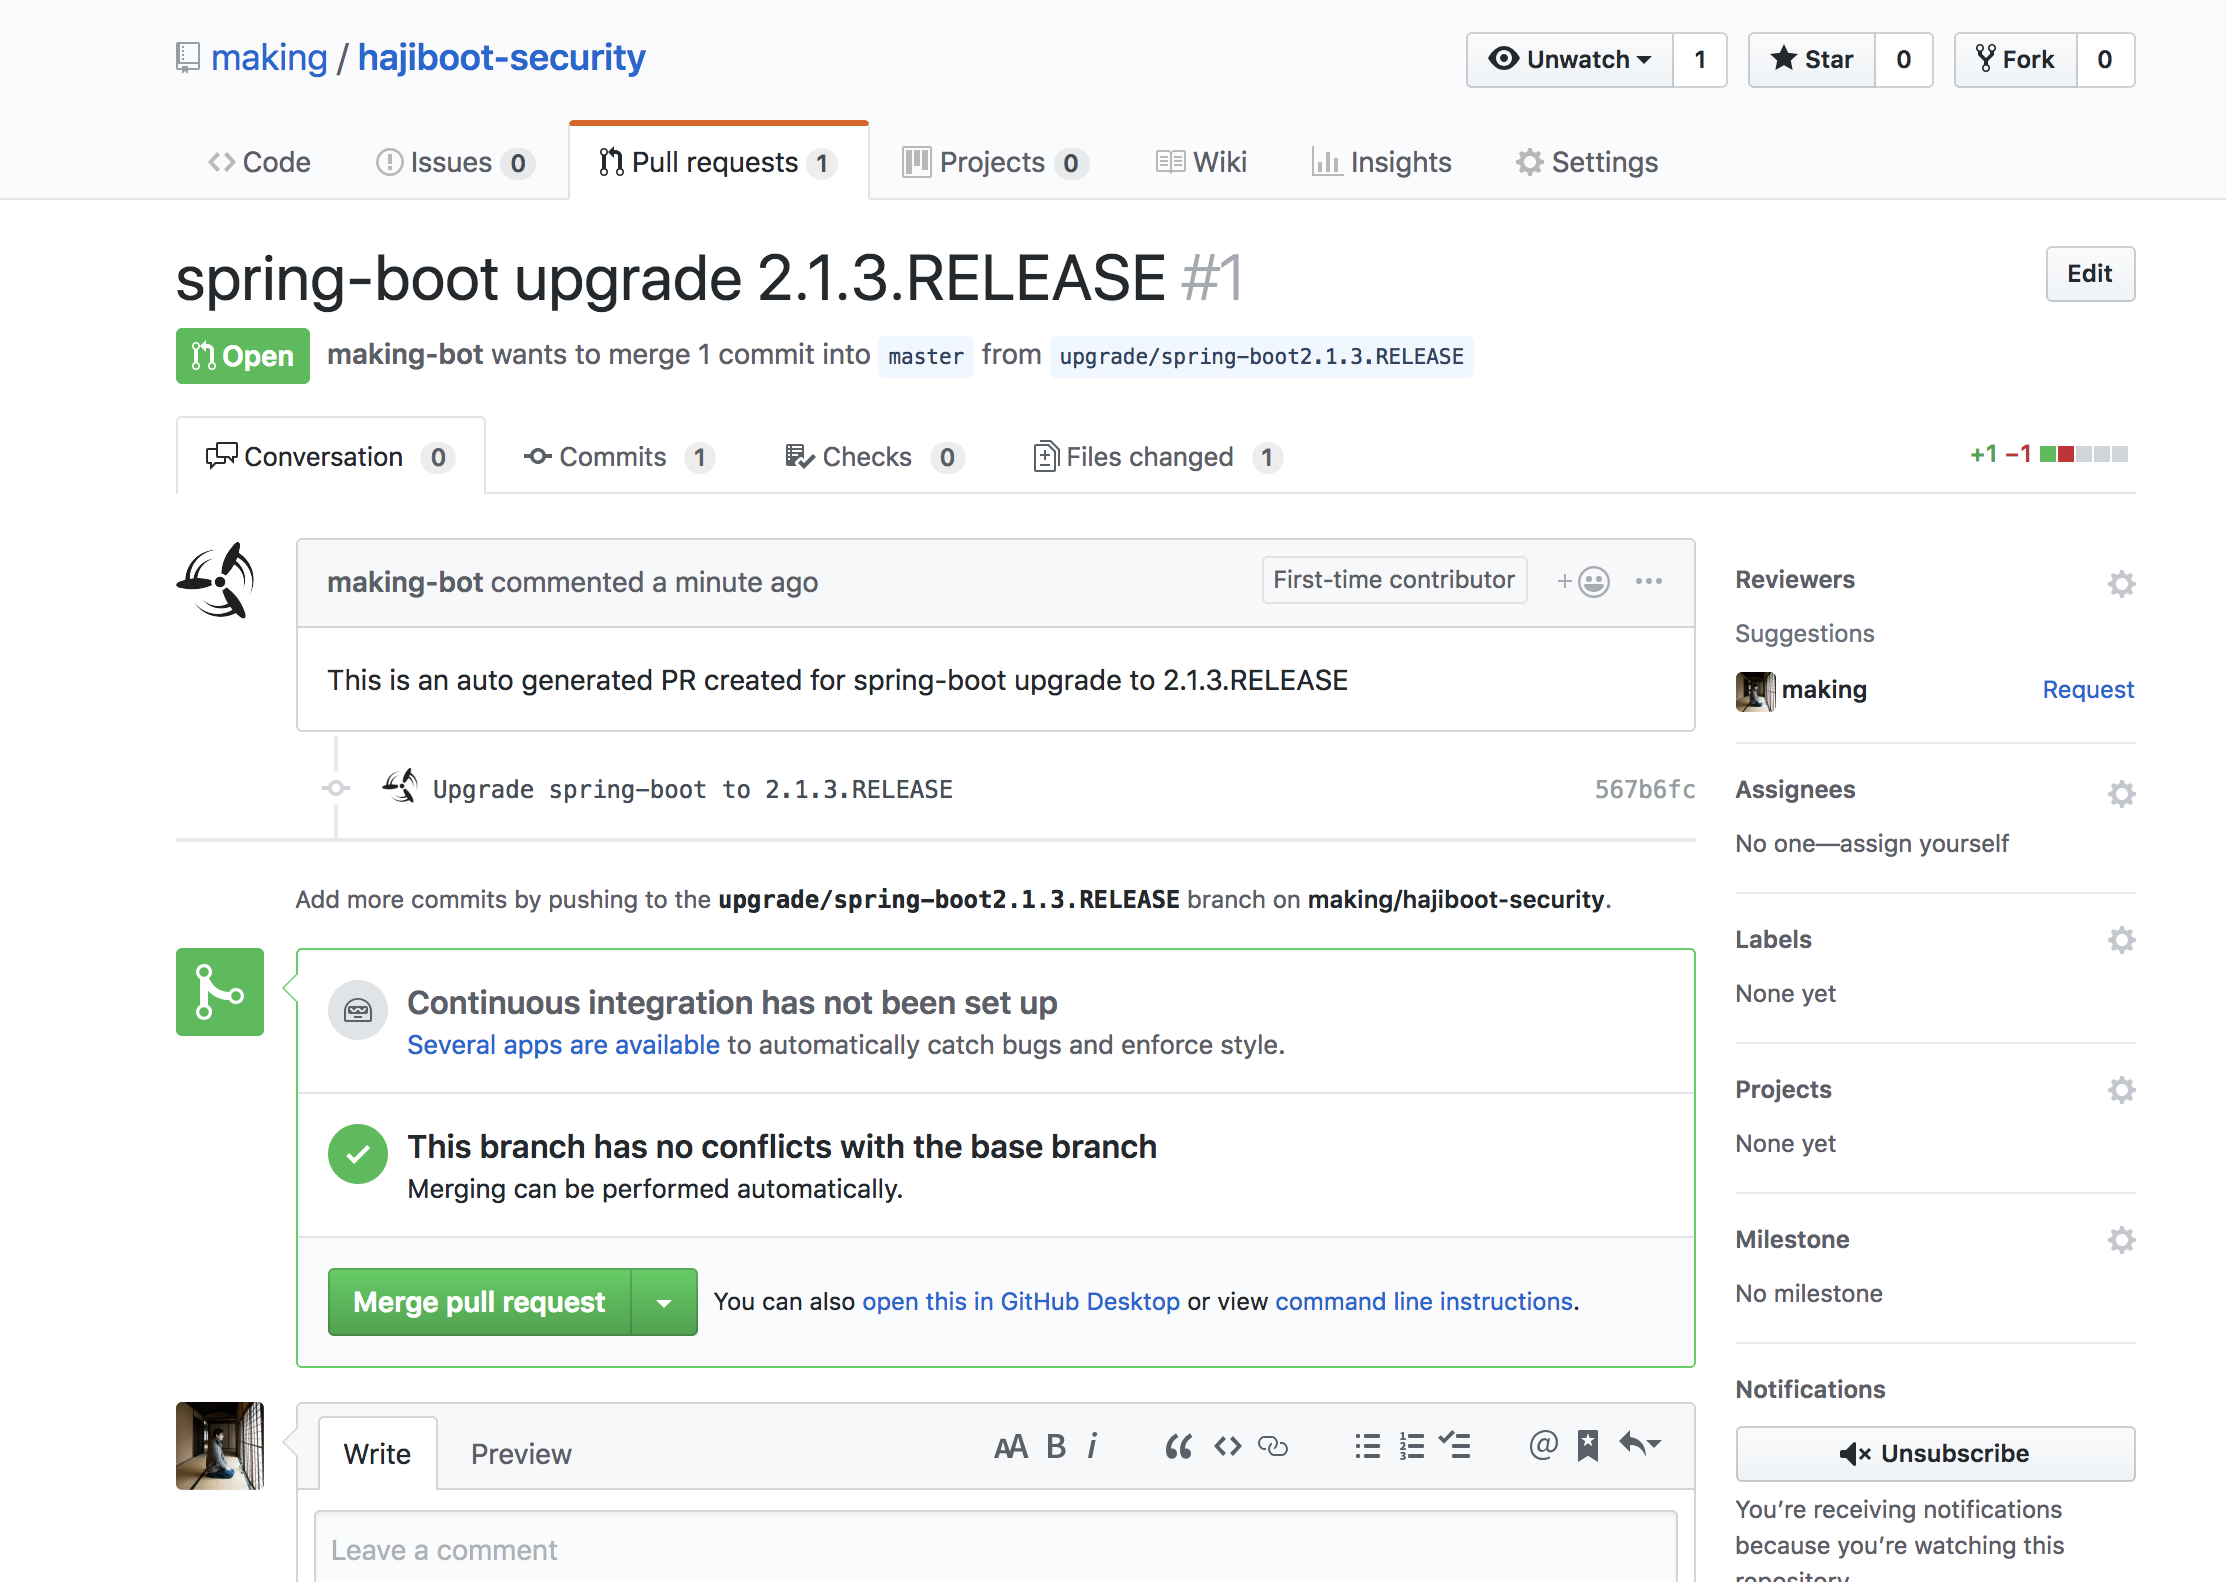Click Merge pull request button
This screenshot has height=1582, width=2226.
coord(480,1302)
